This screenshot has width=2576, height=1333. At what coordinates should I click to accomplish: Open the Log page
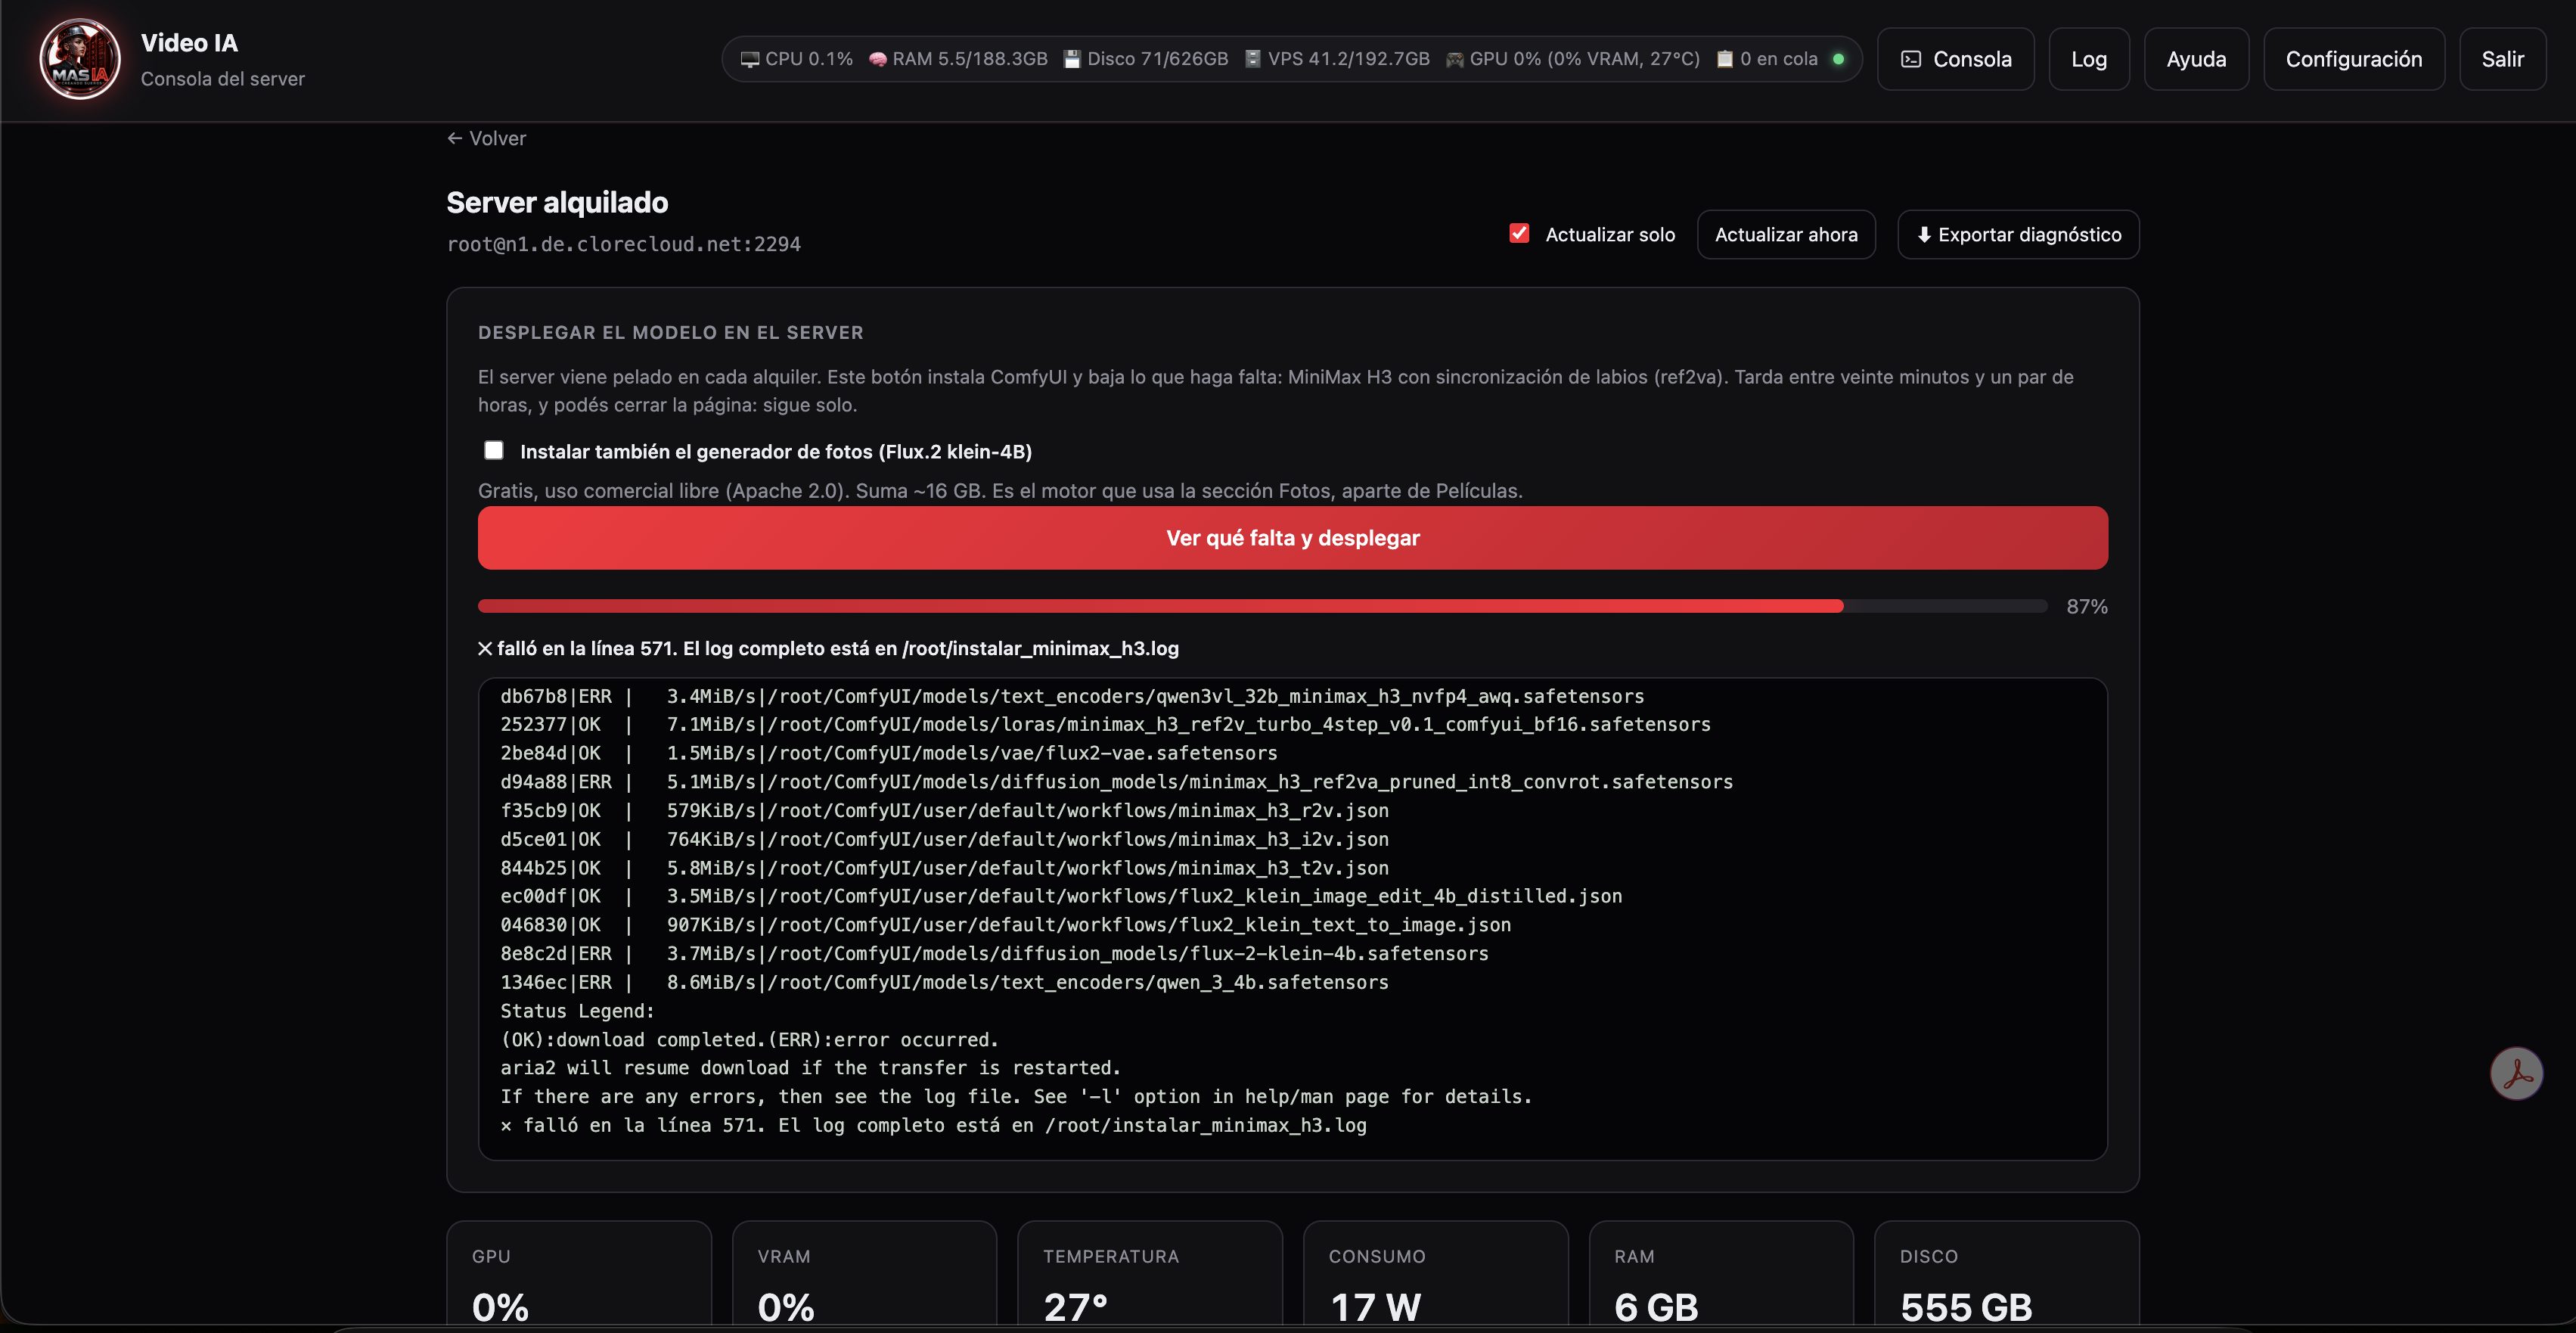pyautogui.click(x=2089, y=59)
